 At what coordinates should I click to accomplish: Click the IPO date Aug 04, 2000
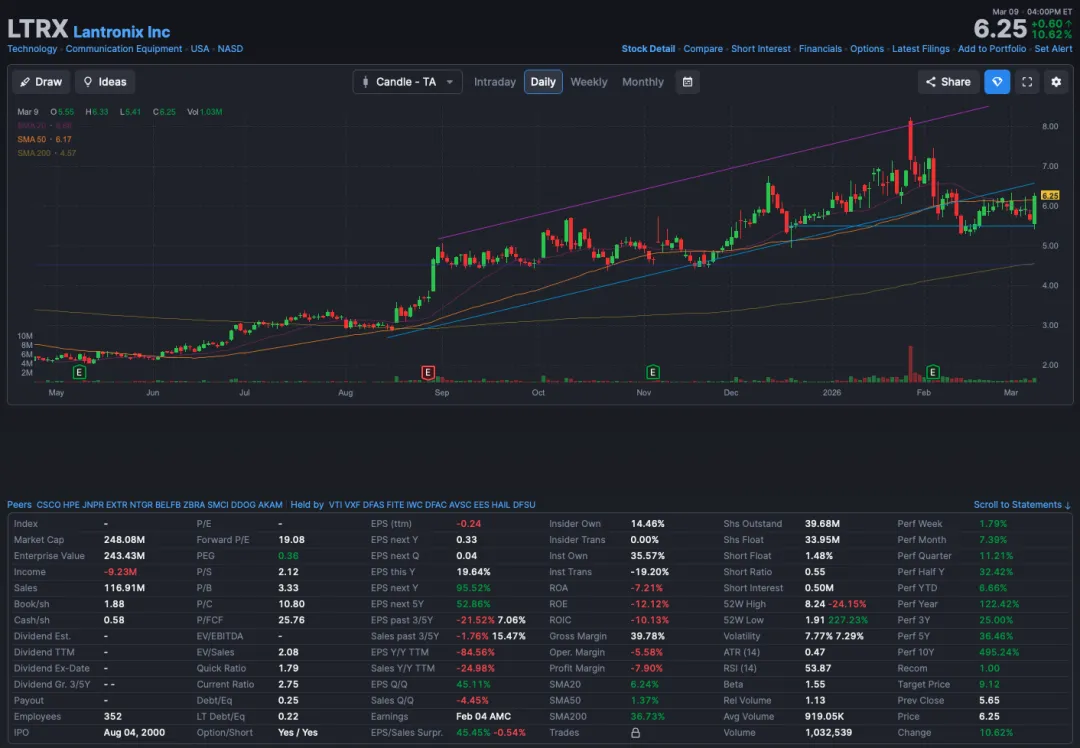(x=134, y=733)
